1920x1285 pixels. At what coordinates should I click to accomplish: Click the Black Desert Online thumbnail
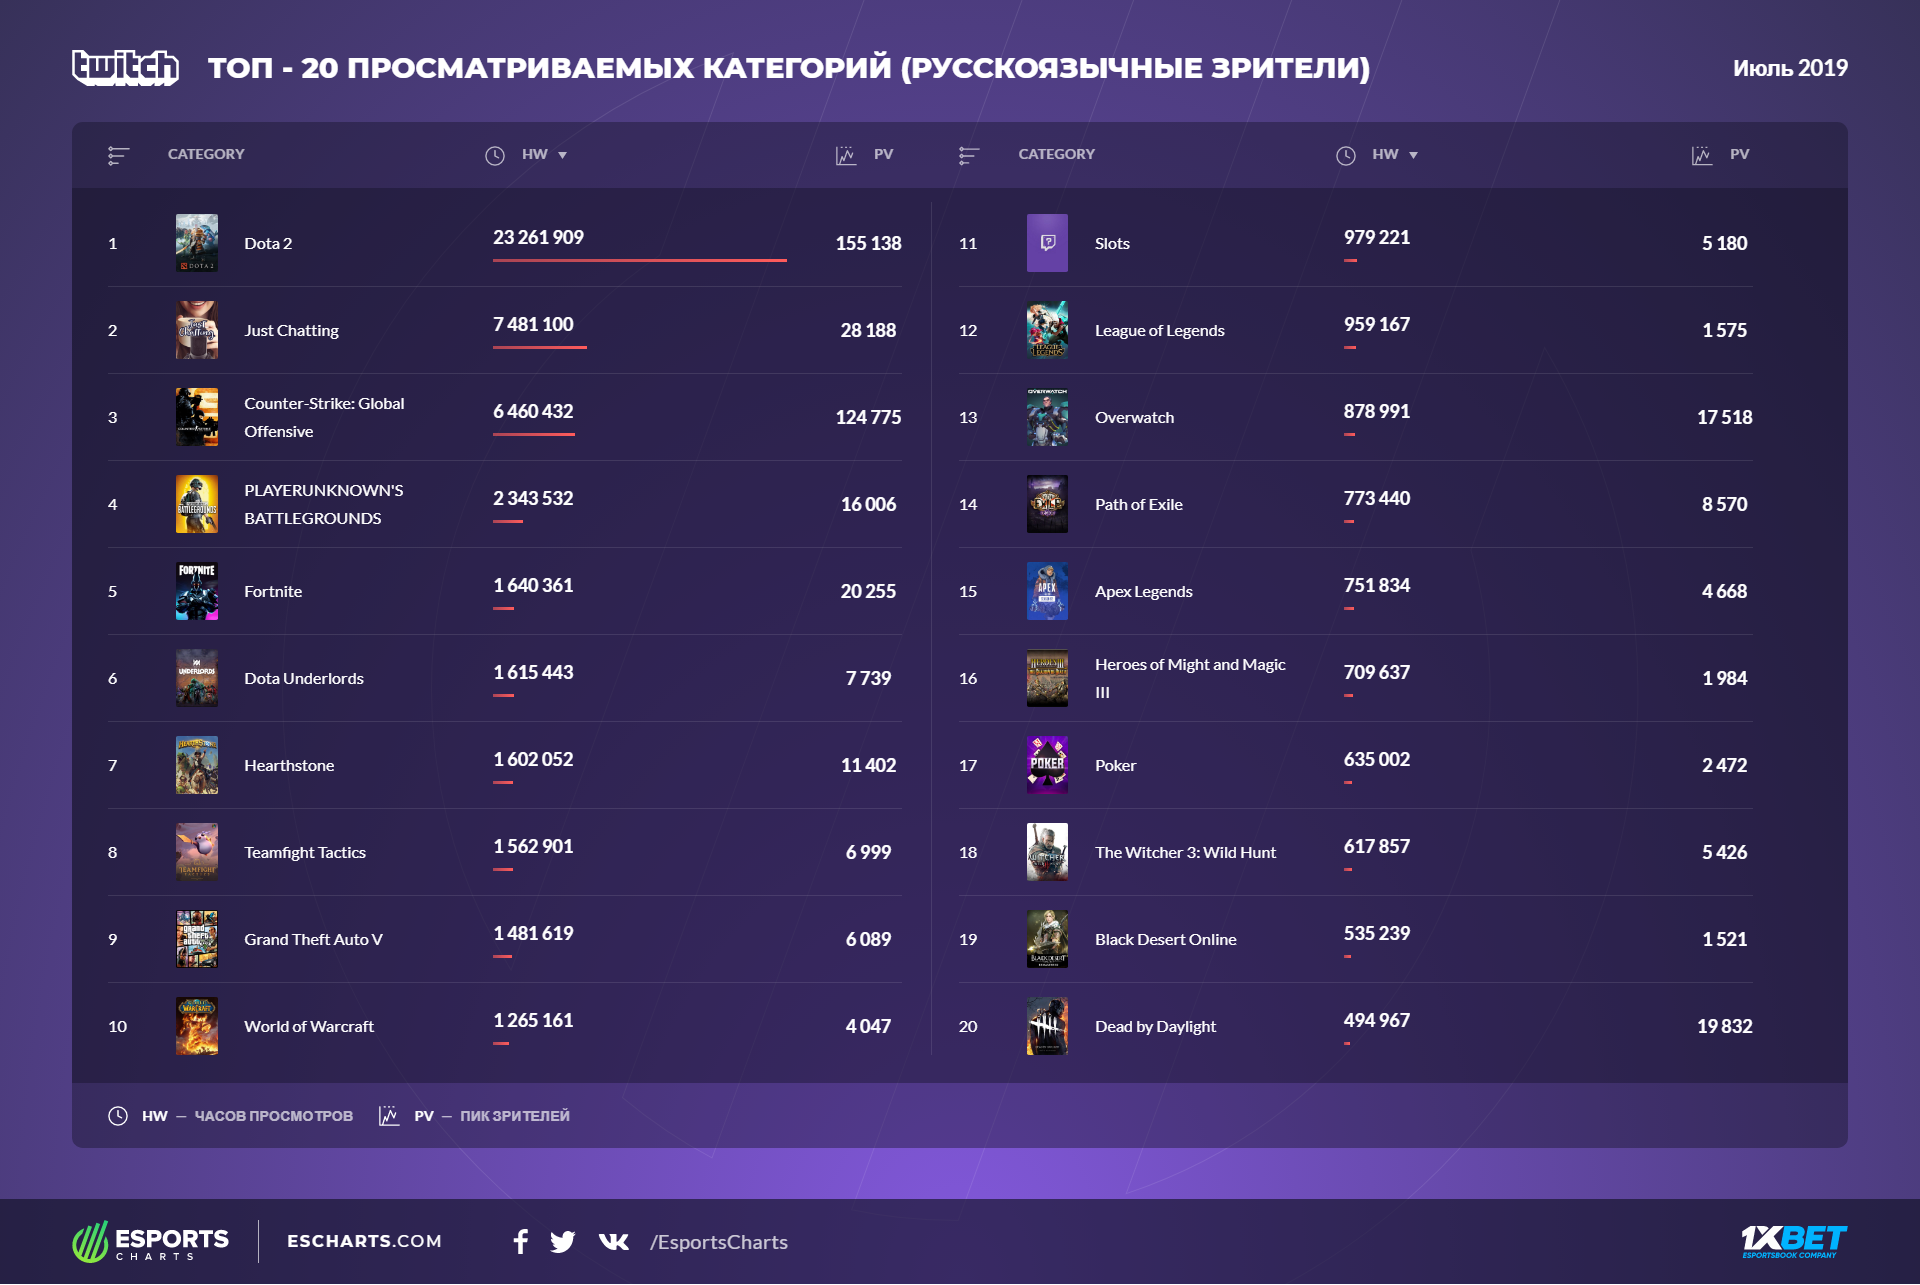coord(1047,939)
